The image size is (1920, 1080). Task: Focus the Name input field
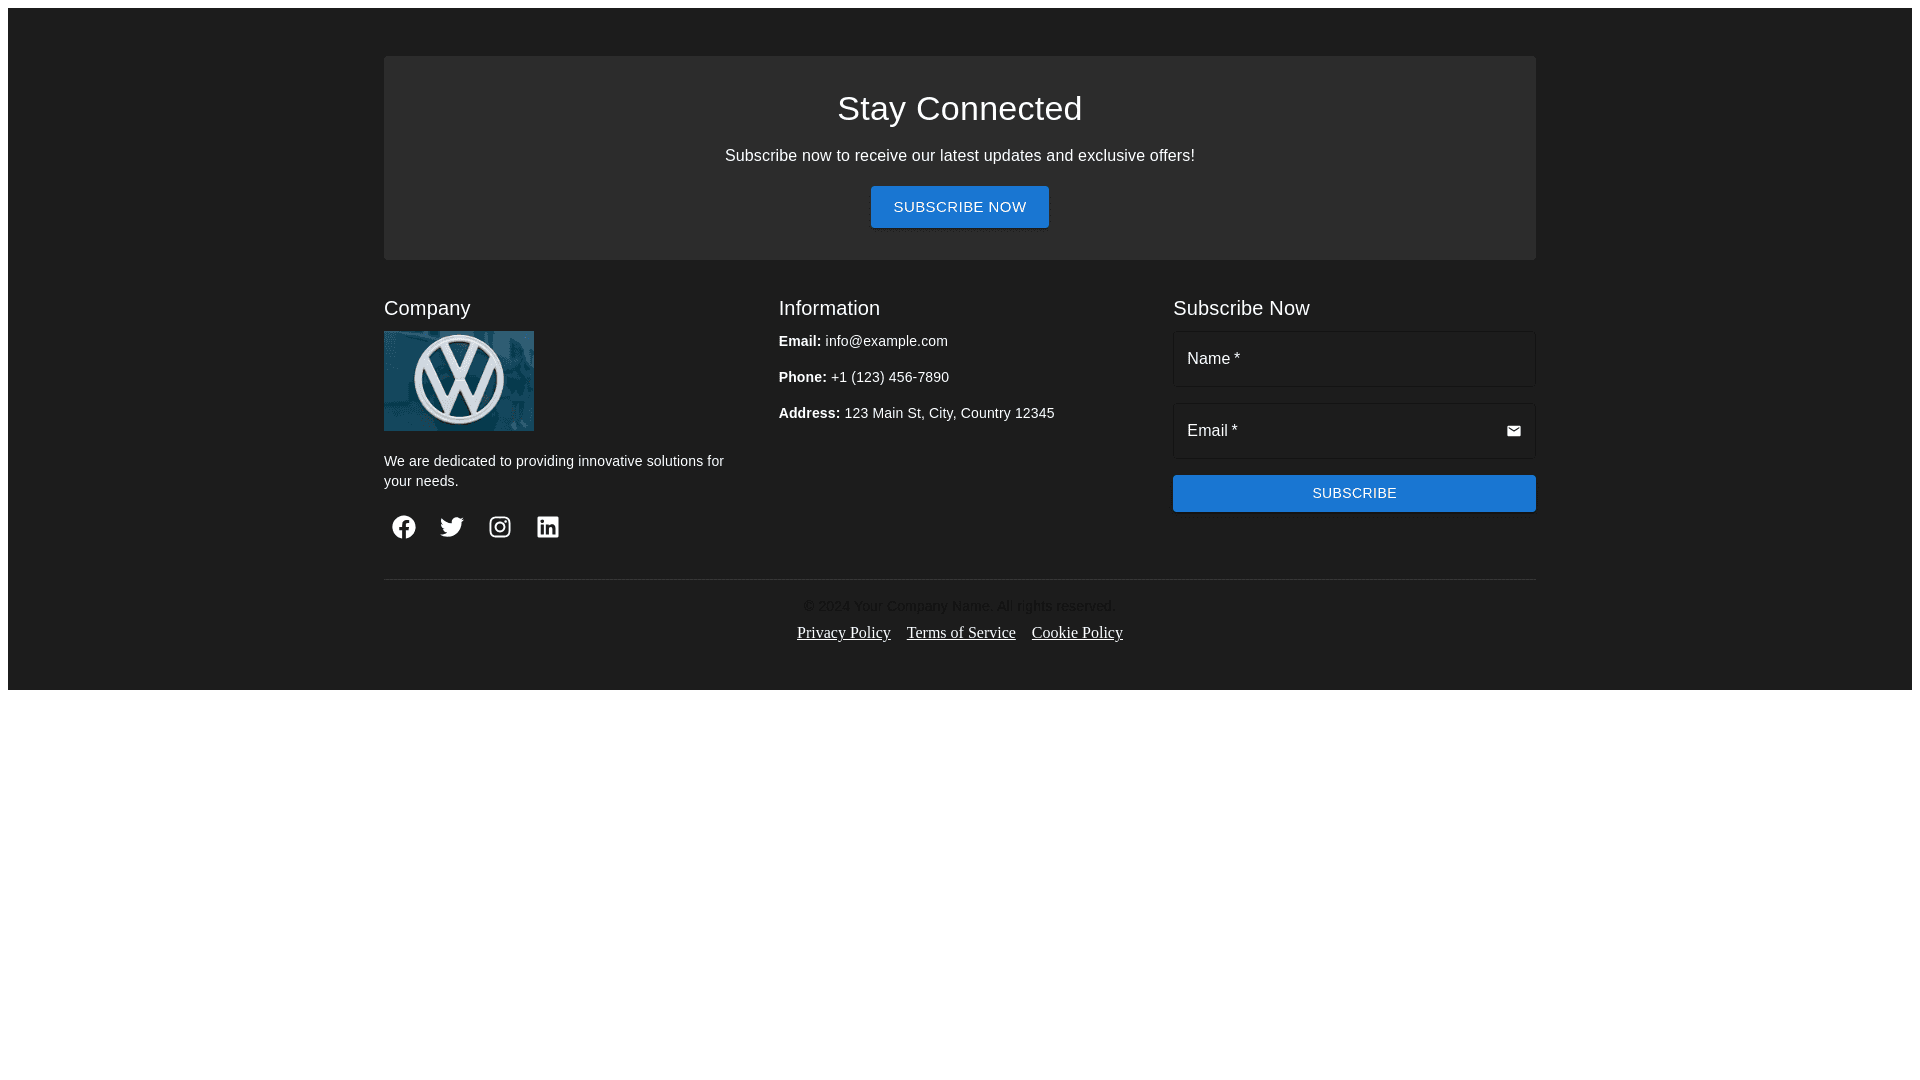click(x=1353, y=359)
